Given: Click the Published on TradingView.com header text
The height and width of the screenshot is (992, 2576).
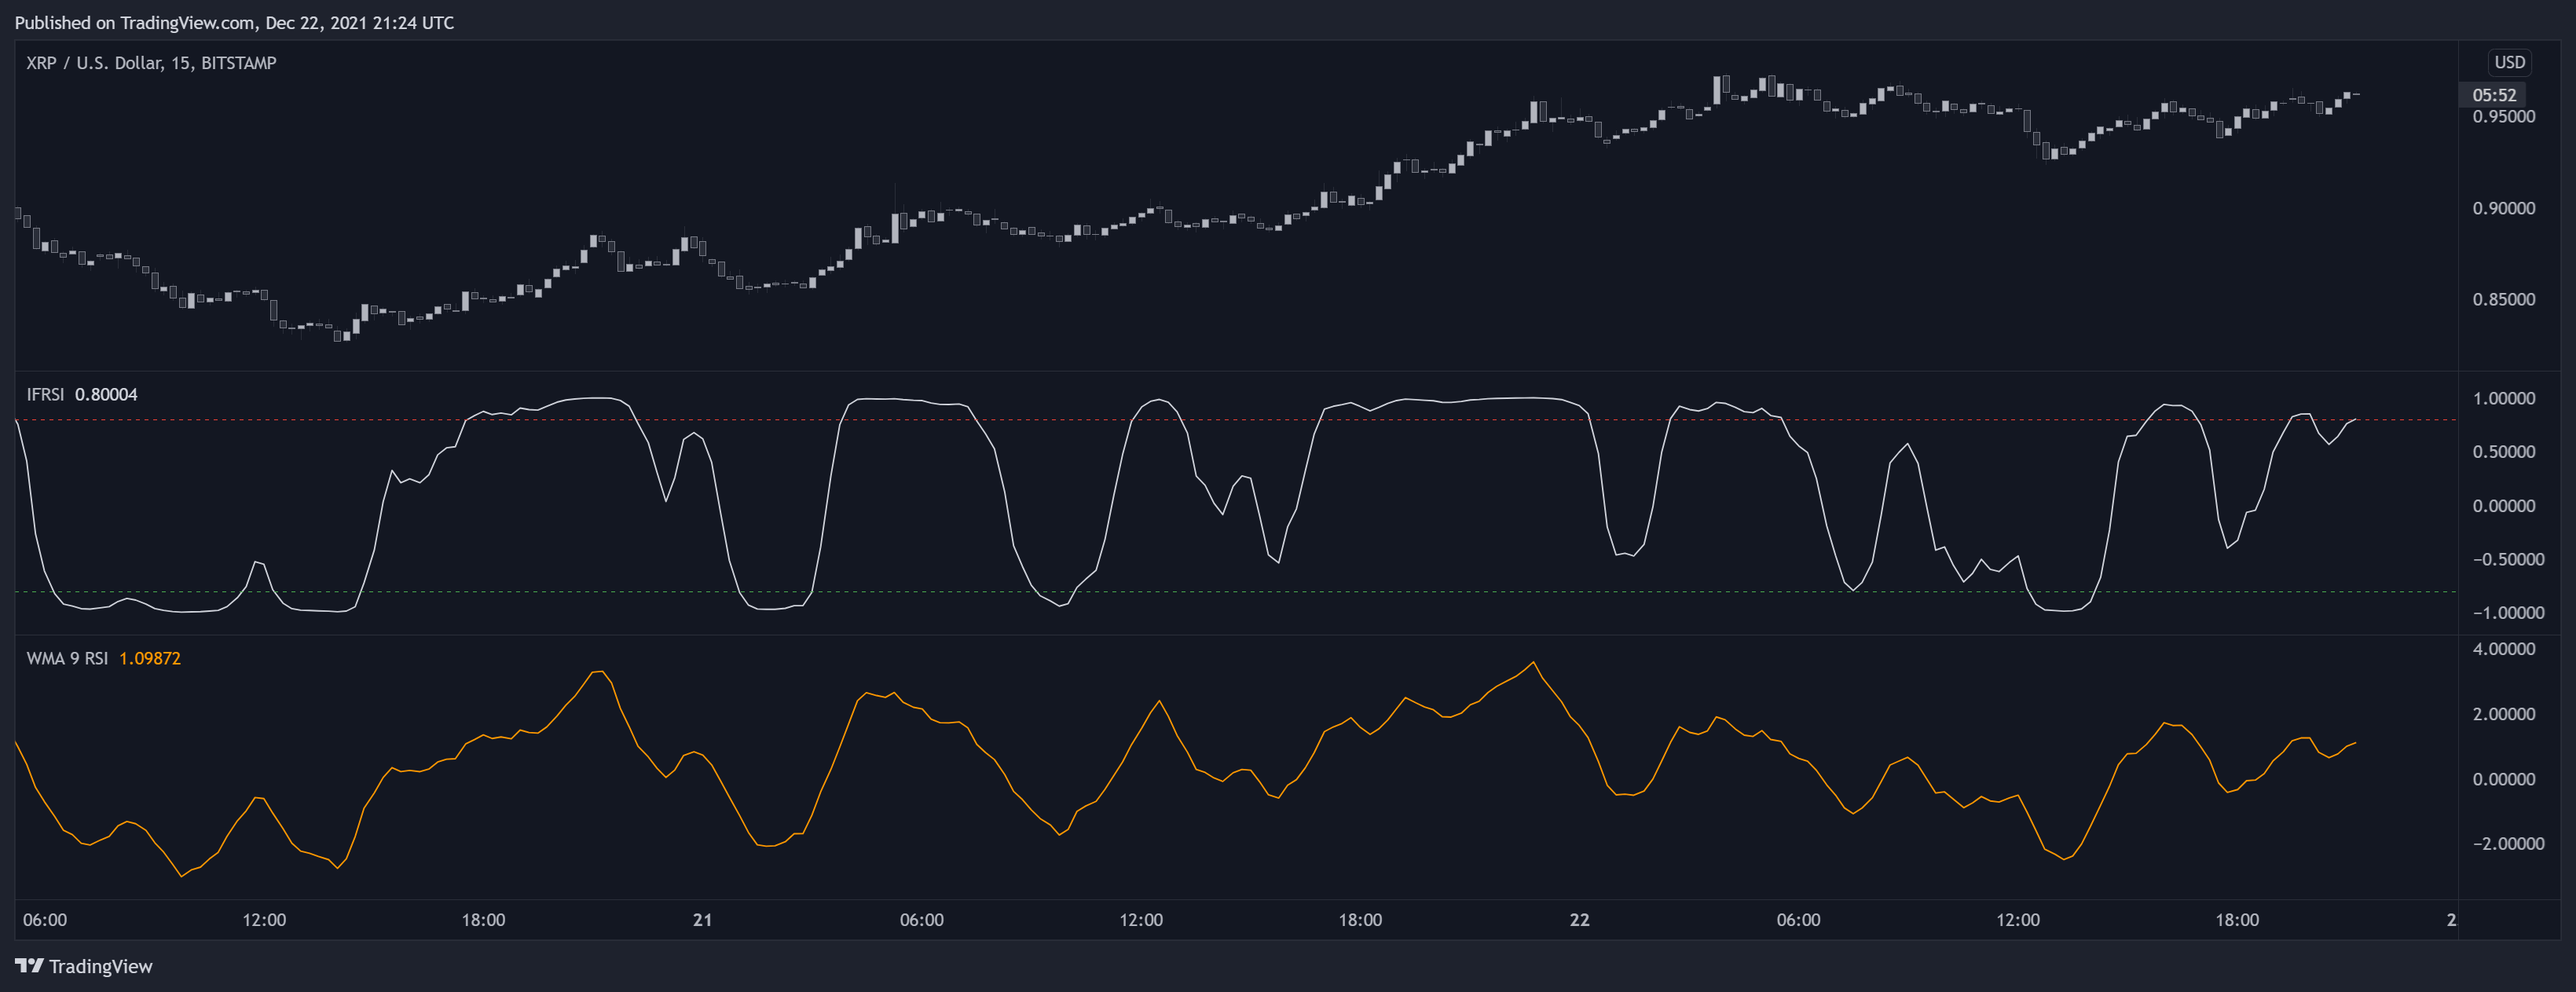Looking at the screenshot, I should point(234,22).
